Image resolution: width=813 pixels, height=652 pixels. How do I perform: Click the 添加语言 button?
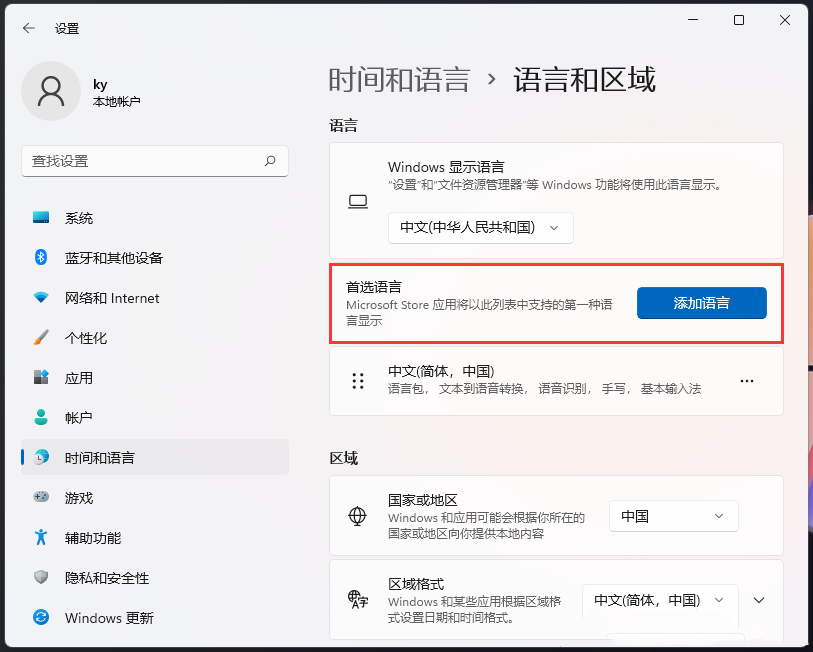[701, 303]
